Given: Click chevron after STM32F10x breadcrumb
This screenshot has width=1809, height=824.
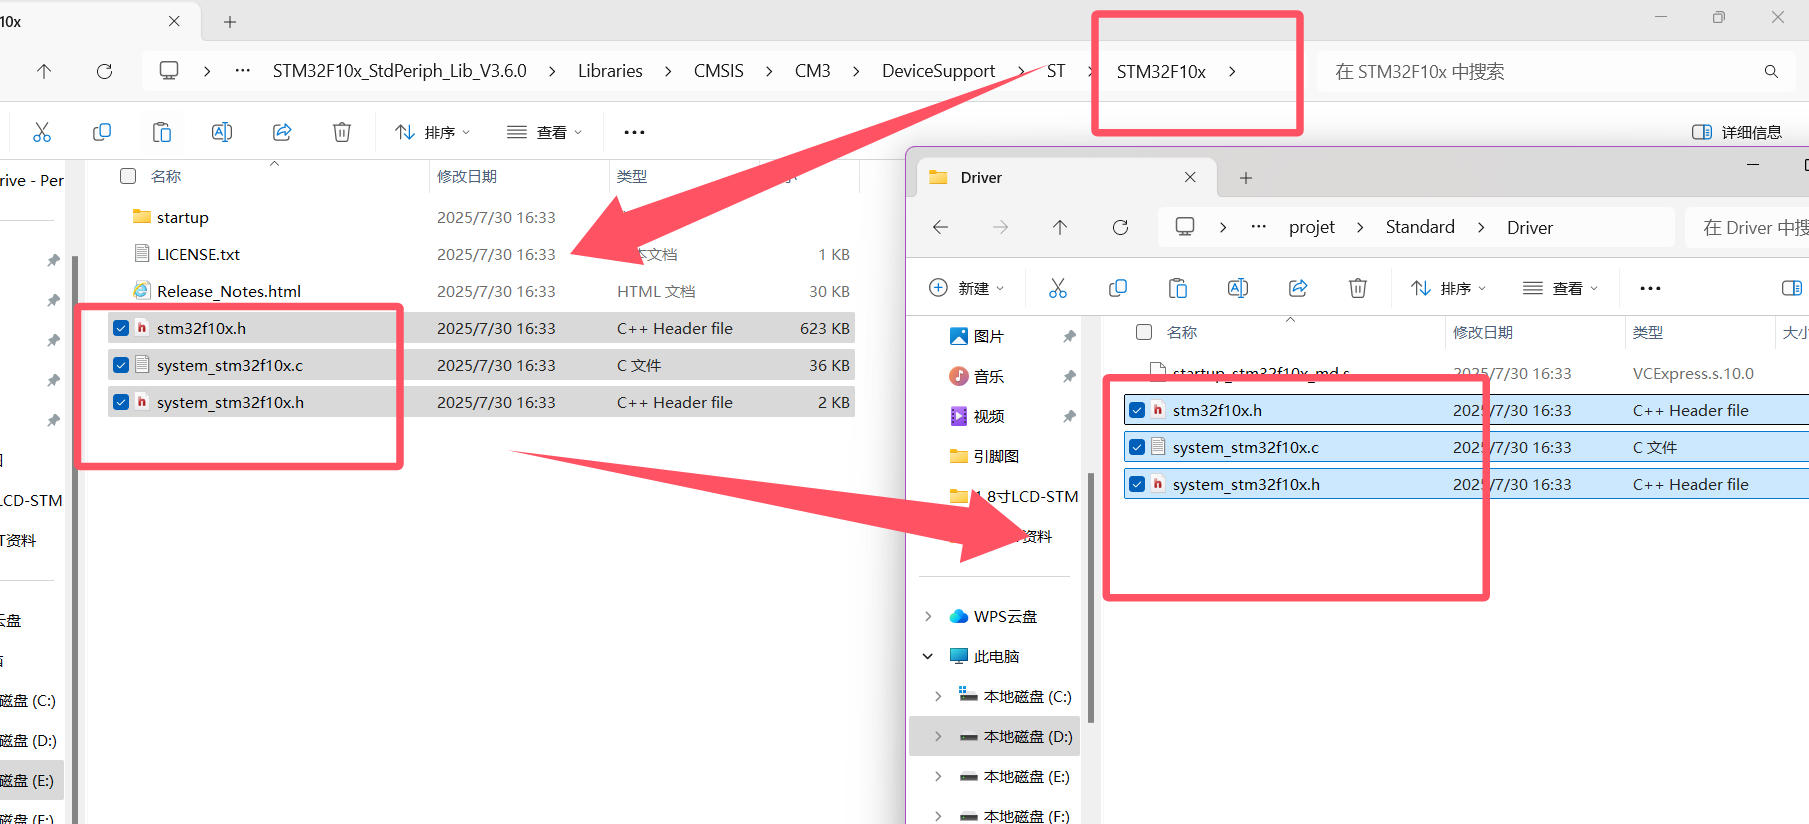Looking at the screenshot, I should [x=1232, y=71].
